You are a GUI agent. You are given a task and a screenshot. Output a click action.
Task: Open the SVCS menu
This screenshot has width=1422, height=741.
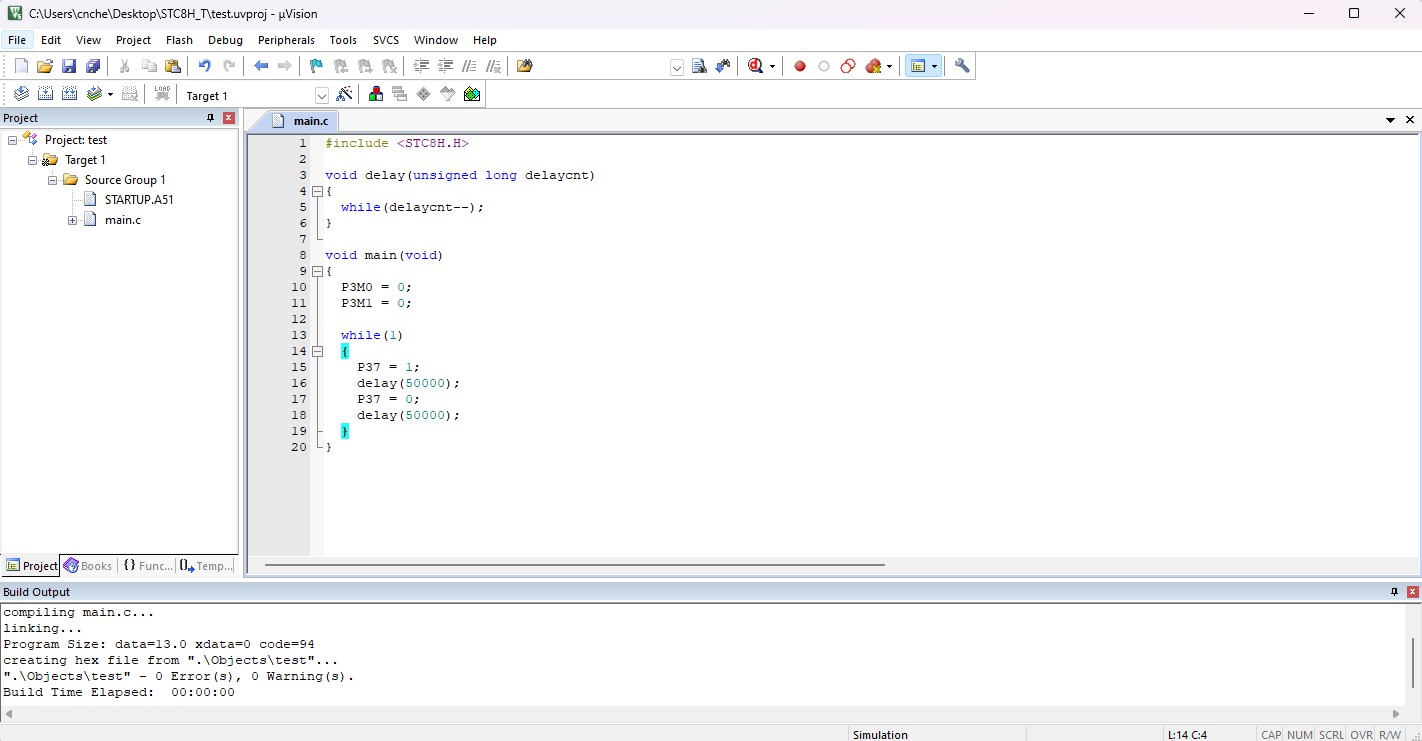pyautogui.click(x=386, y=40)
